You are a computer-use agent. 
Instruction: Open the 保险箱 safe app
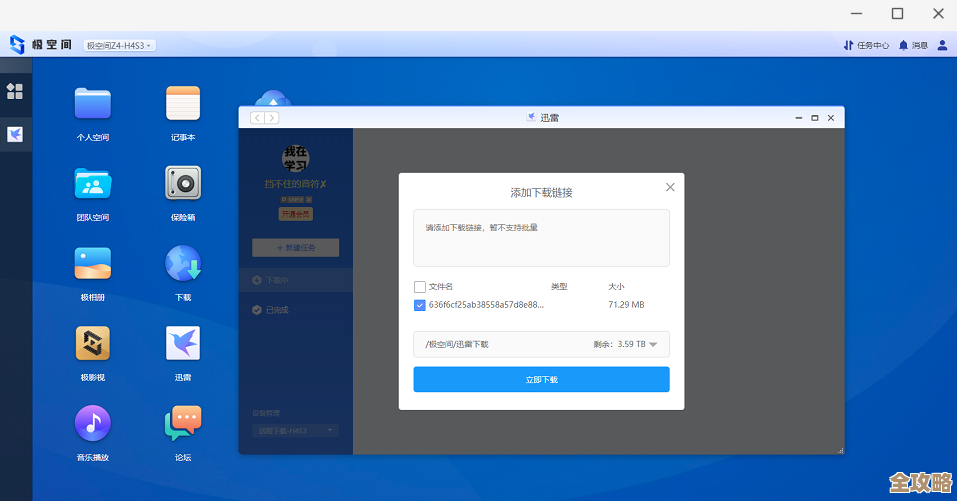[x=183, y=183]
